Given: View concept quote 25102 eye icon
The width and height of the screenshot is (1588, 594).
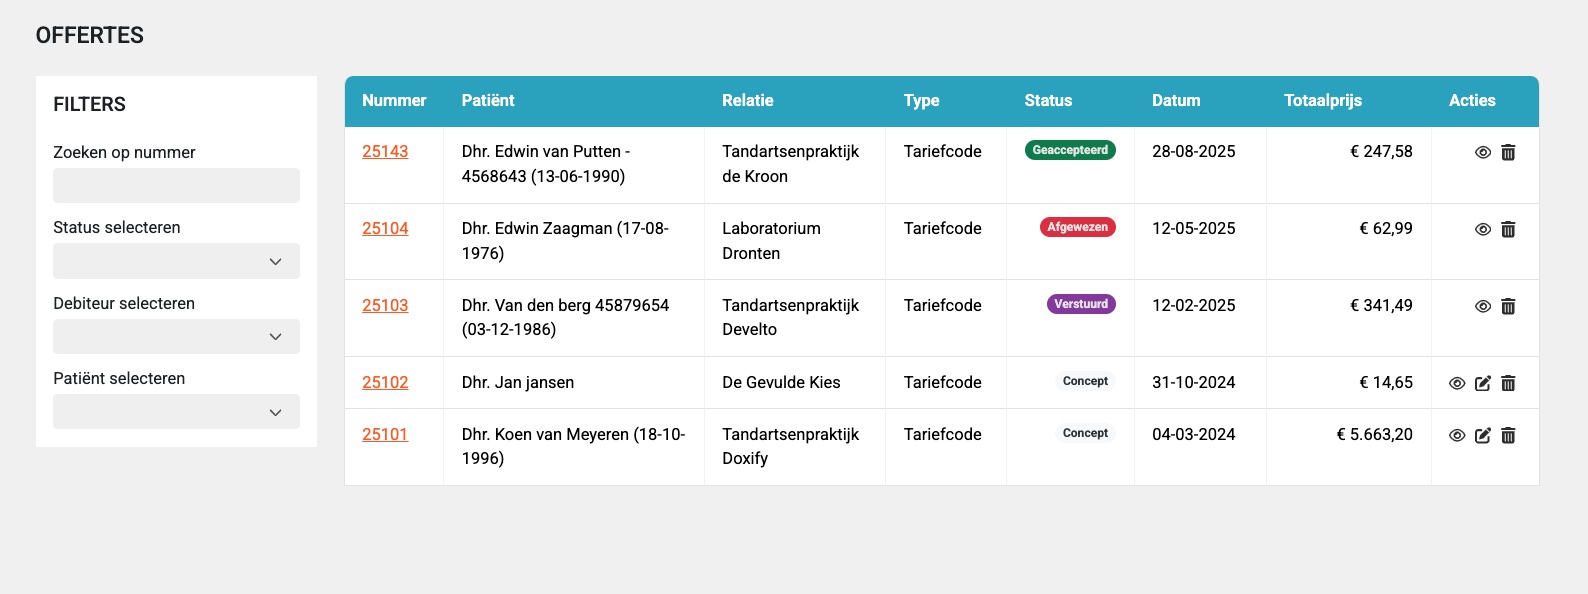Looking at the screenshot, I should [x=1457, y=383].
